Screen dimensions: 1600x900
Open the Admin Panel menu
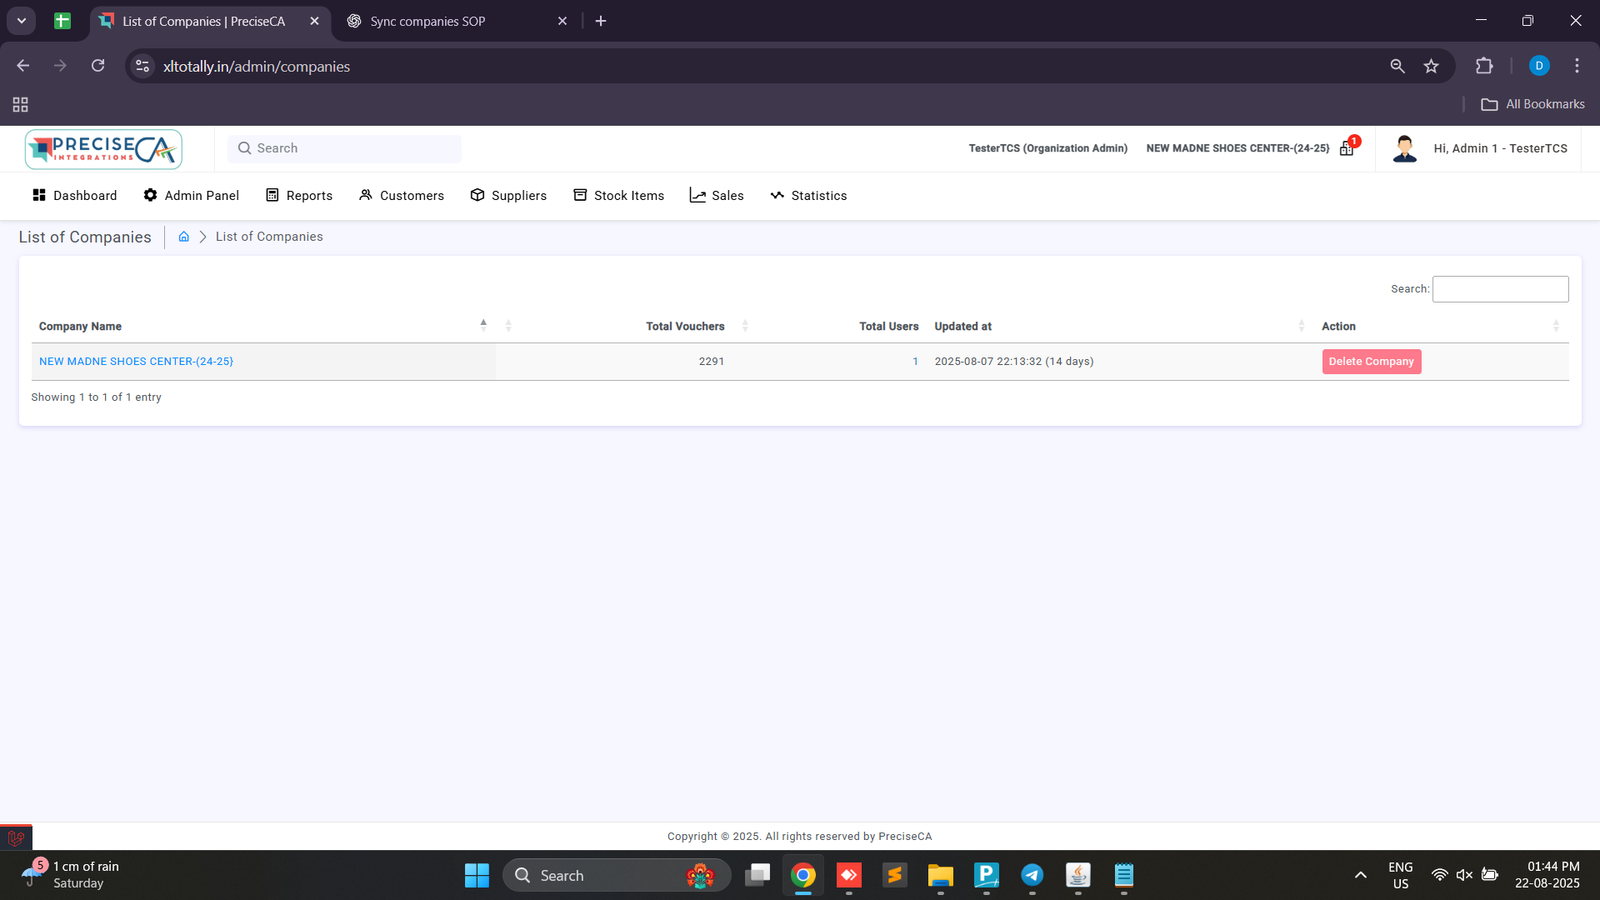(191, 196)
